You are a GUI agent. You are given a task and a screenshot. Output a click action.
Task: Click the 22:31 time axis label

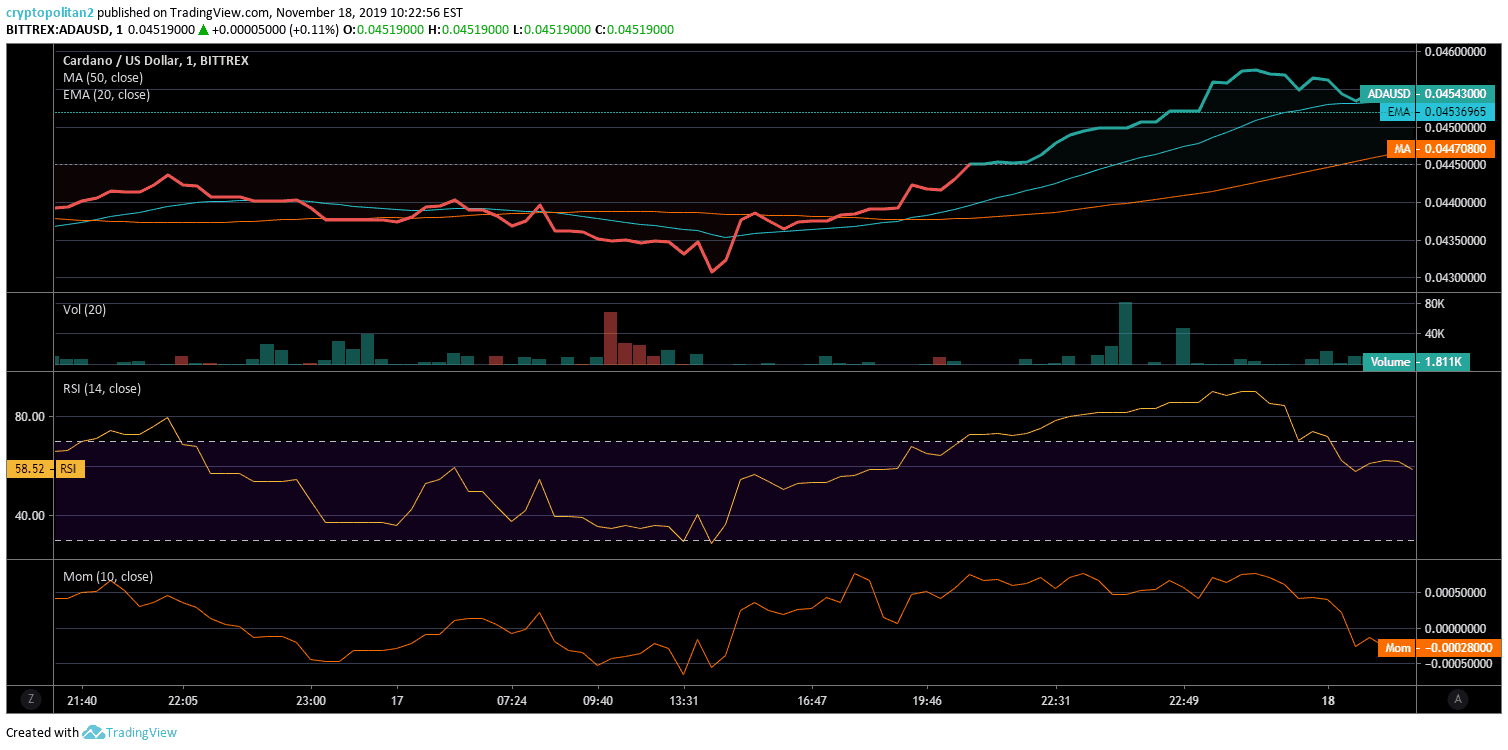[x=1055, y=701]
